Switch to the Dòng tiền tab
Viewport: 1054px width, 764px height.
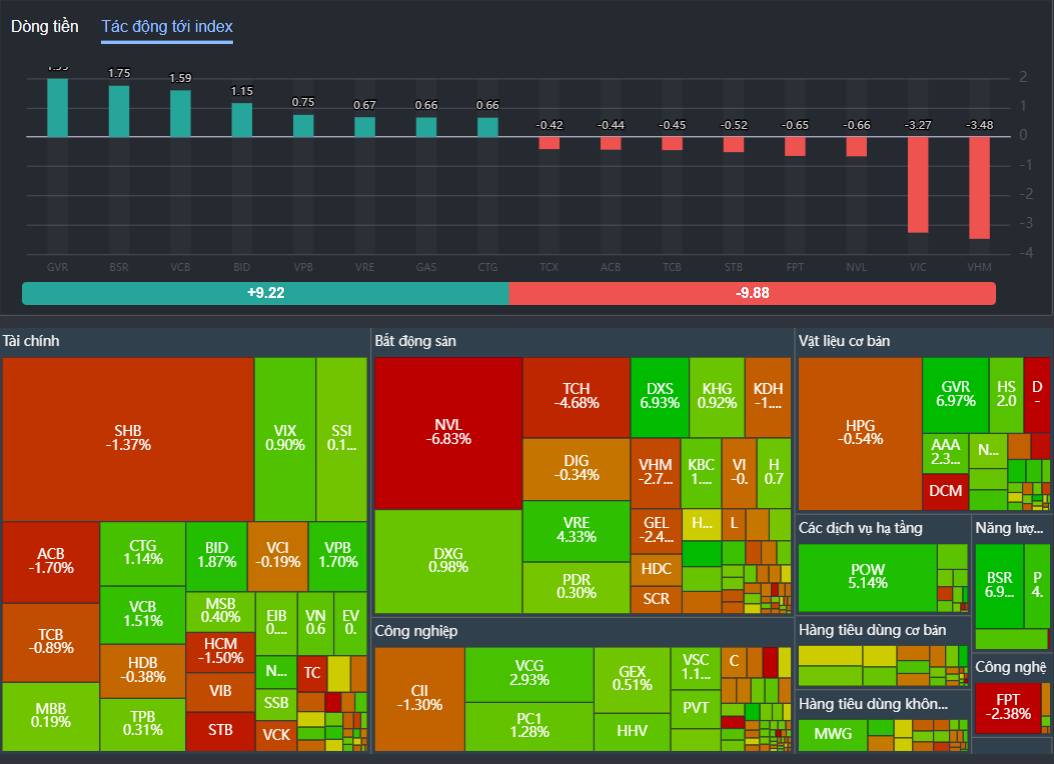[44, 26]
